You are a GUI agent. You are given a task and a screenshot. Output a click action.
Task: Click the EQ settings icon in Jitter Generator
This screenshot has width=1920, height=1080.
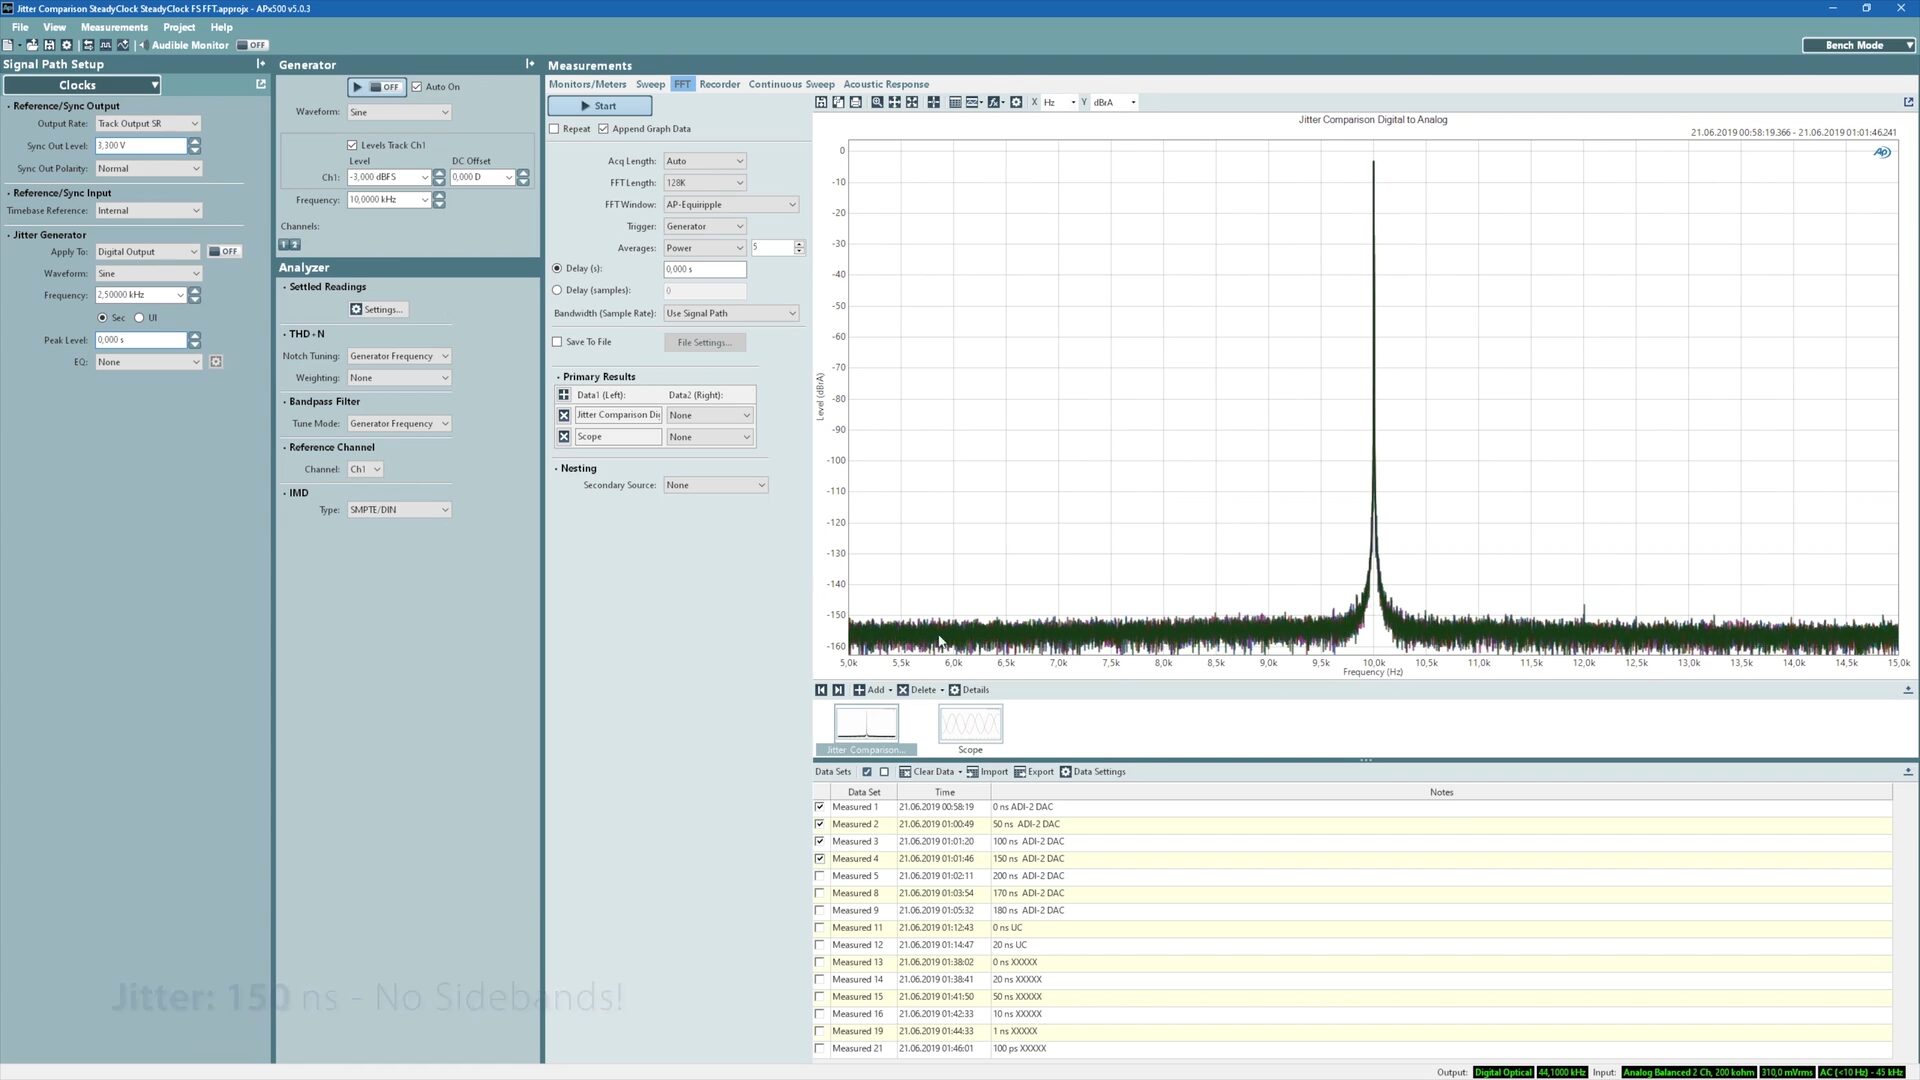pyautogui.click(x=216, y=362)
